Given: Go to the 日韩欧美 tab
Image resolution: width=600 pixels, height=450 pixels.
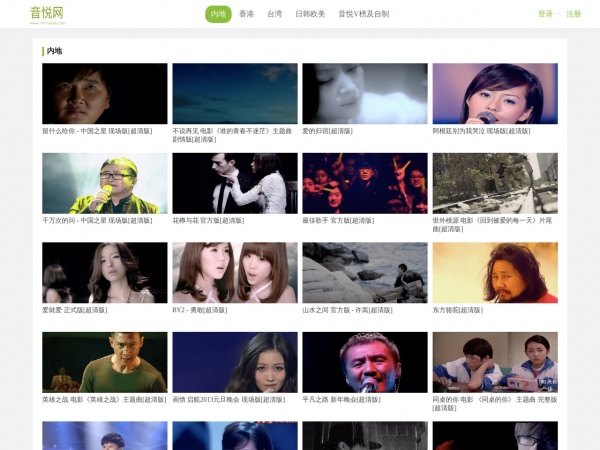Looking at the screenshot, I should point(310,14).
